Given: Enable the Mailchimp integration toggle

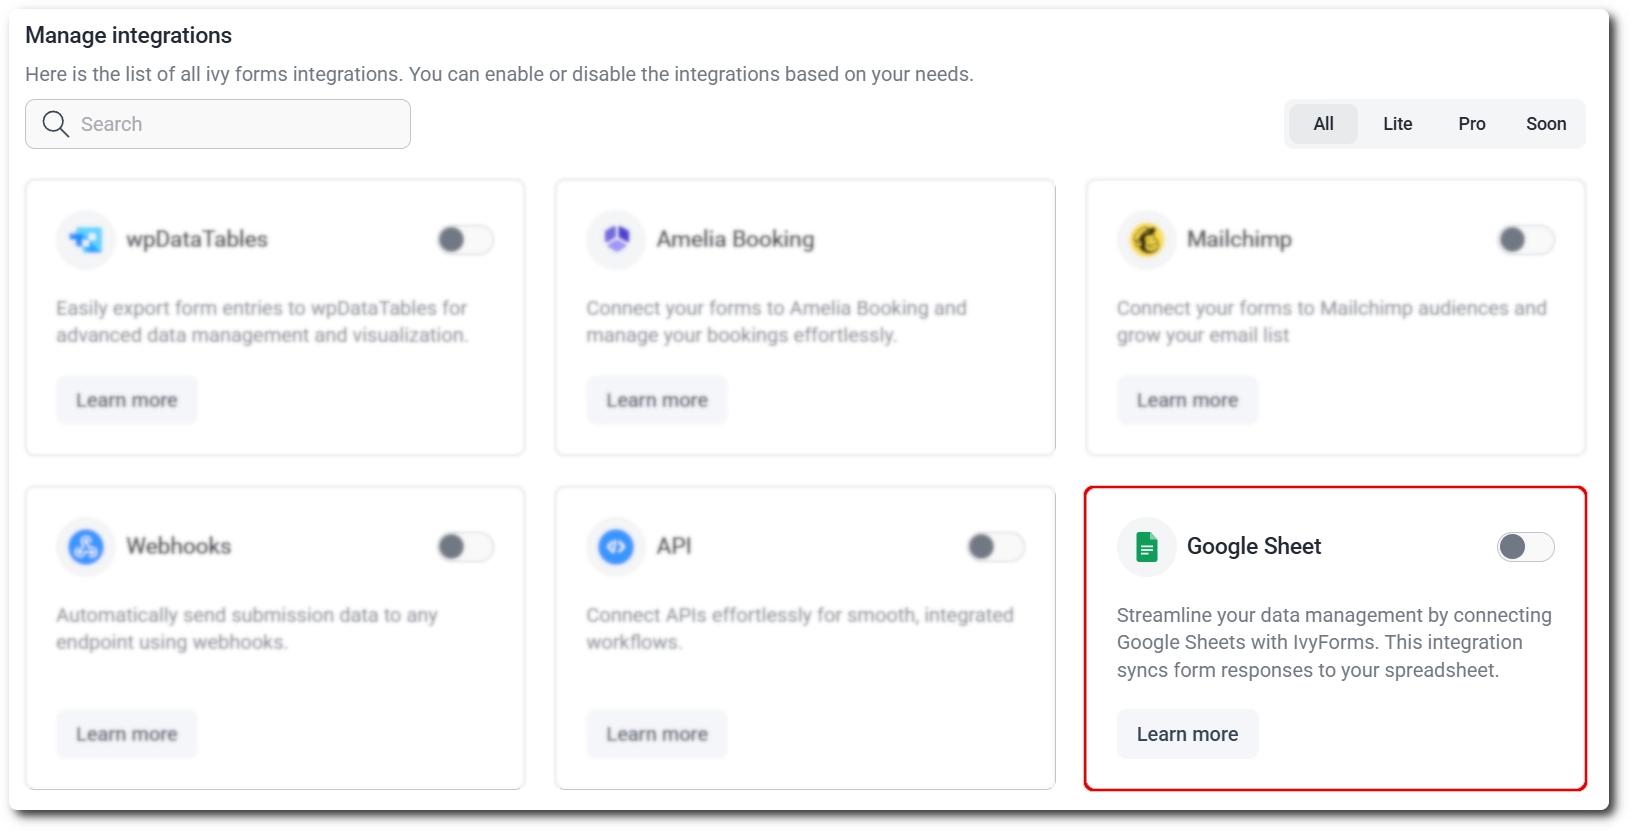Looking at the screenshot, I should (1526, 240).
